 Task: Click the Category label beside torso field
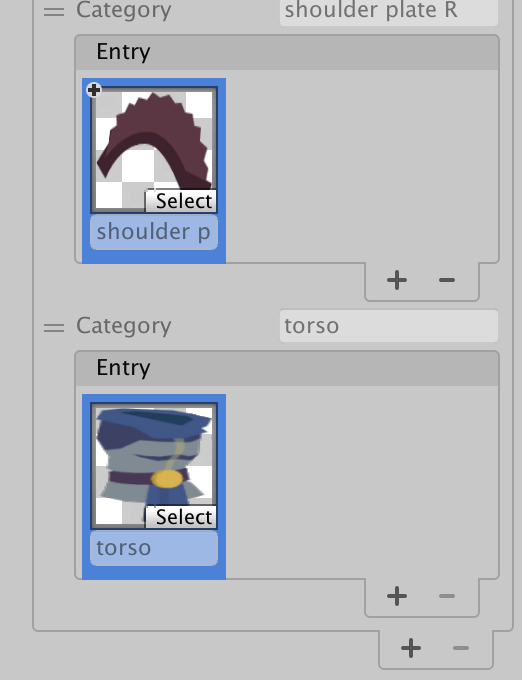pos(124,326)
